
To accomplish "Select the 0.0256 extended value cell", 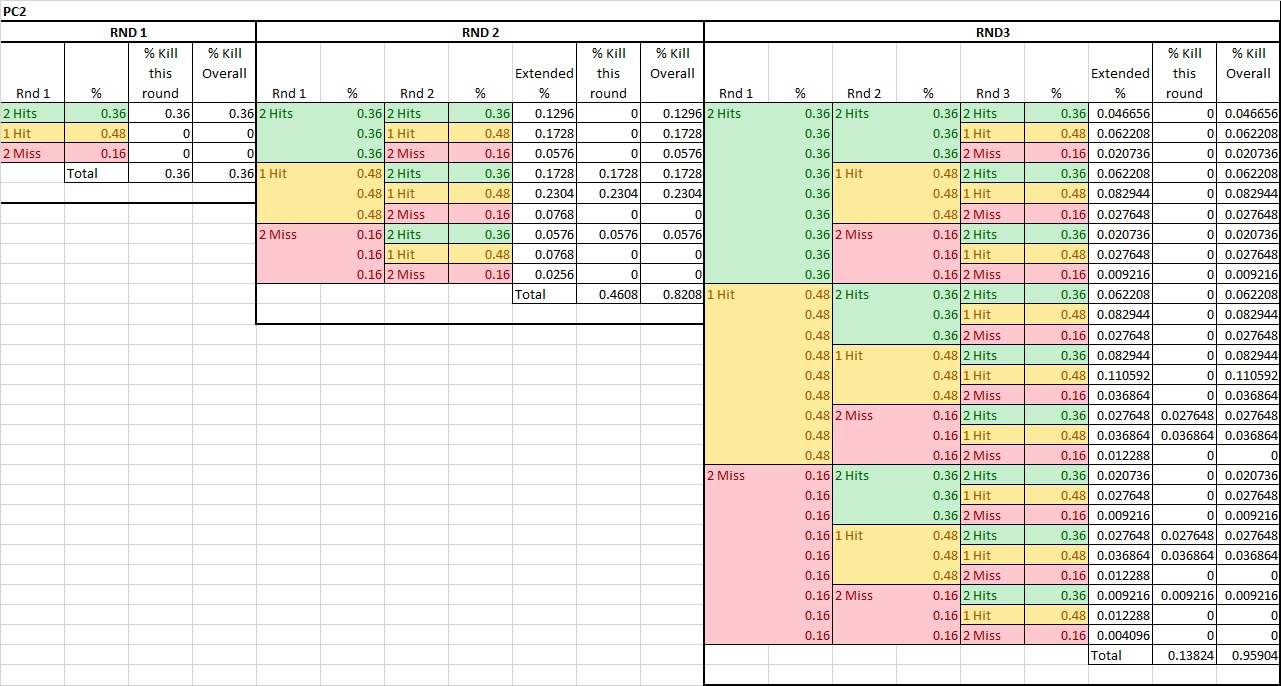I will click(x=544, y=275).
